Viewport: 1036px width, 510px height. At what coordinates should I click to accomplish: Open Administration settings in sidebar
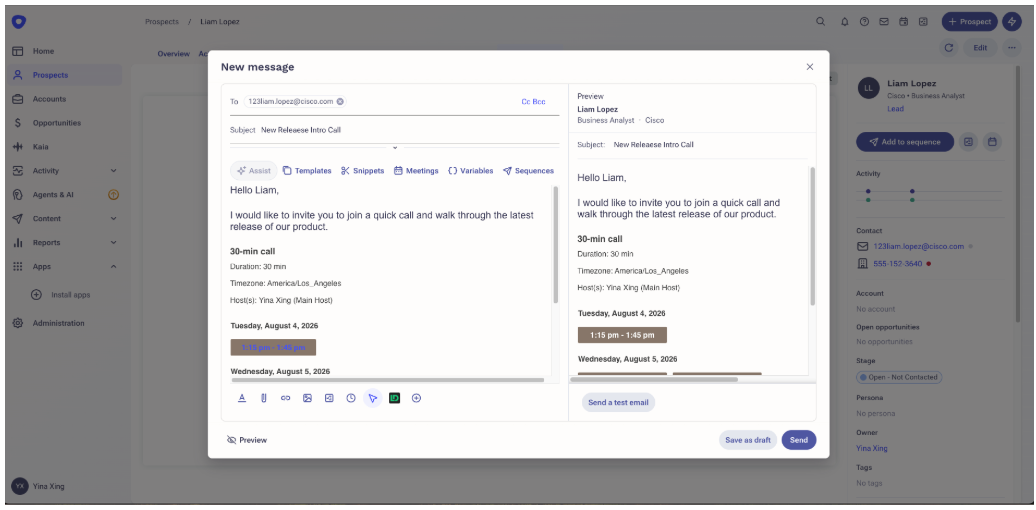(x=65, y=323)
